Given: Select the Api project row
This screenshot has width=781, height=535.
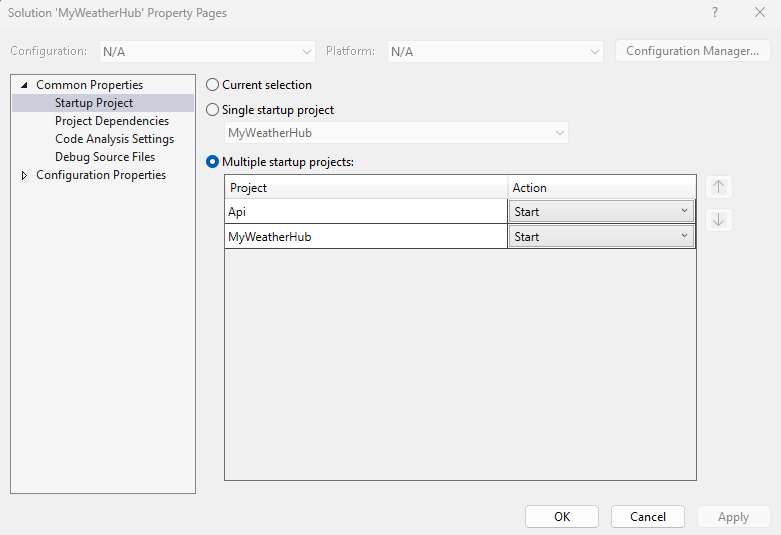Looking at the screenshot, I should pos(366,212).
